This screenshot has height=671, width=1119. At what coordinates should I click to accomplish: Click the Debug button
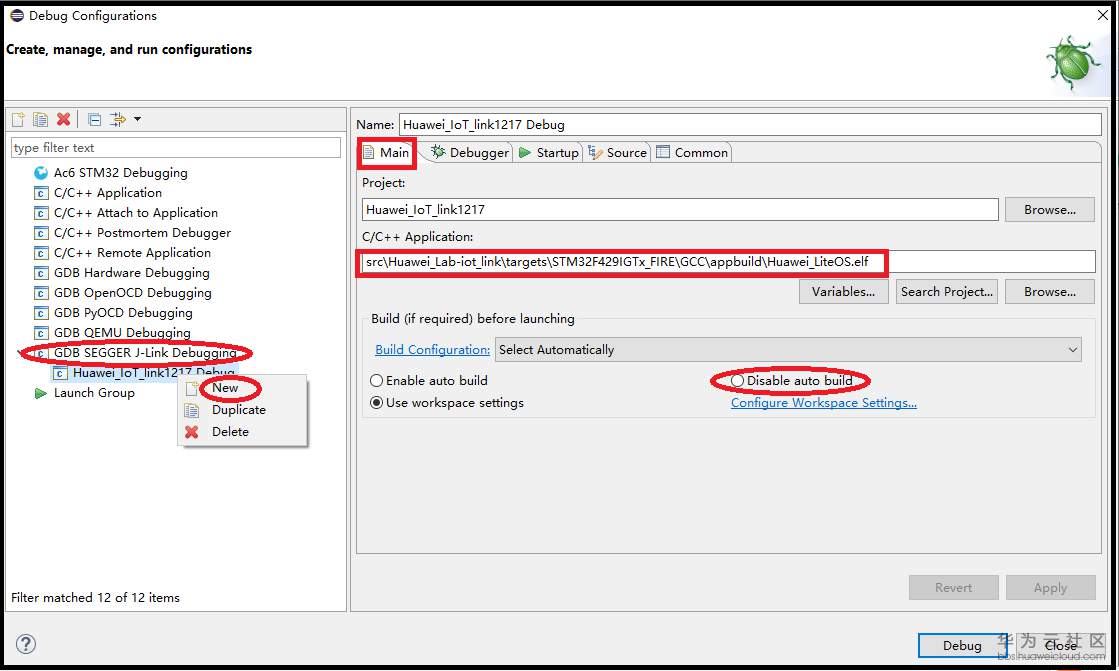(x=962, y=645)
